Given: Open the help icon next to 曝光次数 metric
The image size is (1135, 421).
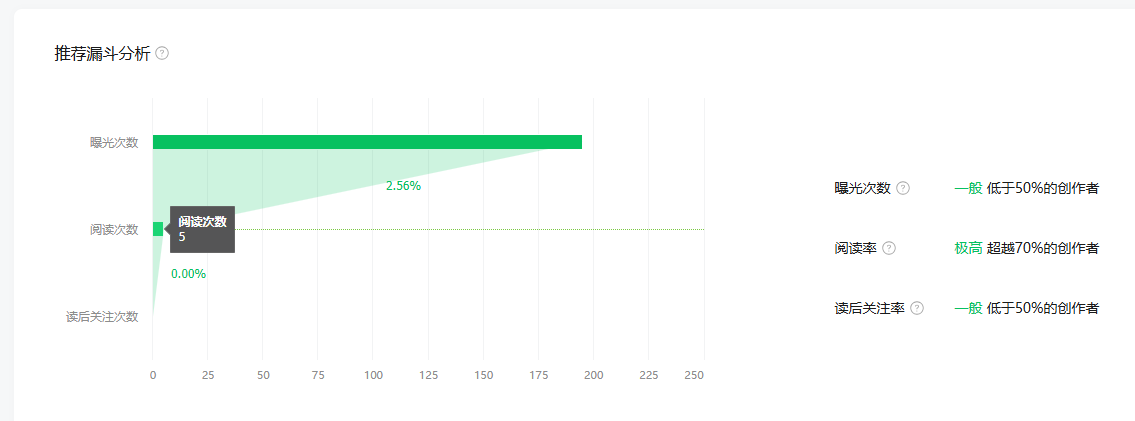Looking at the screenshot, I should [x=903, y=188].
